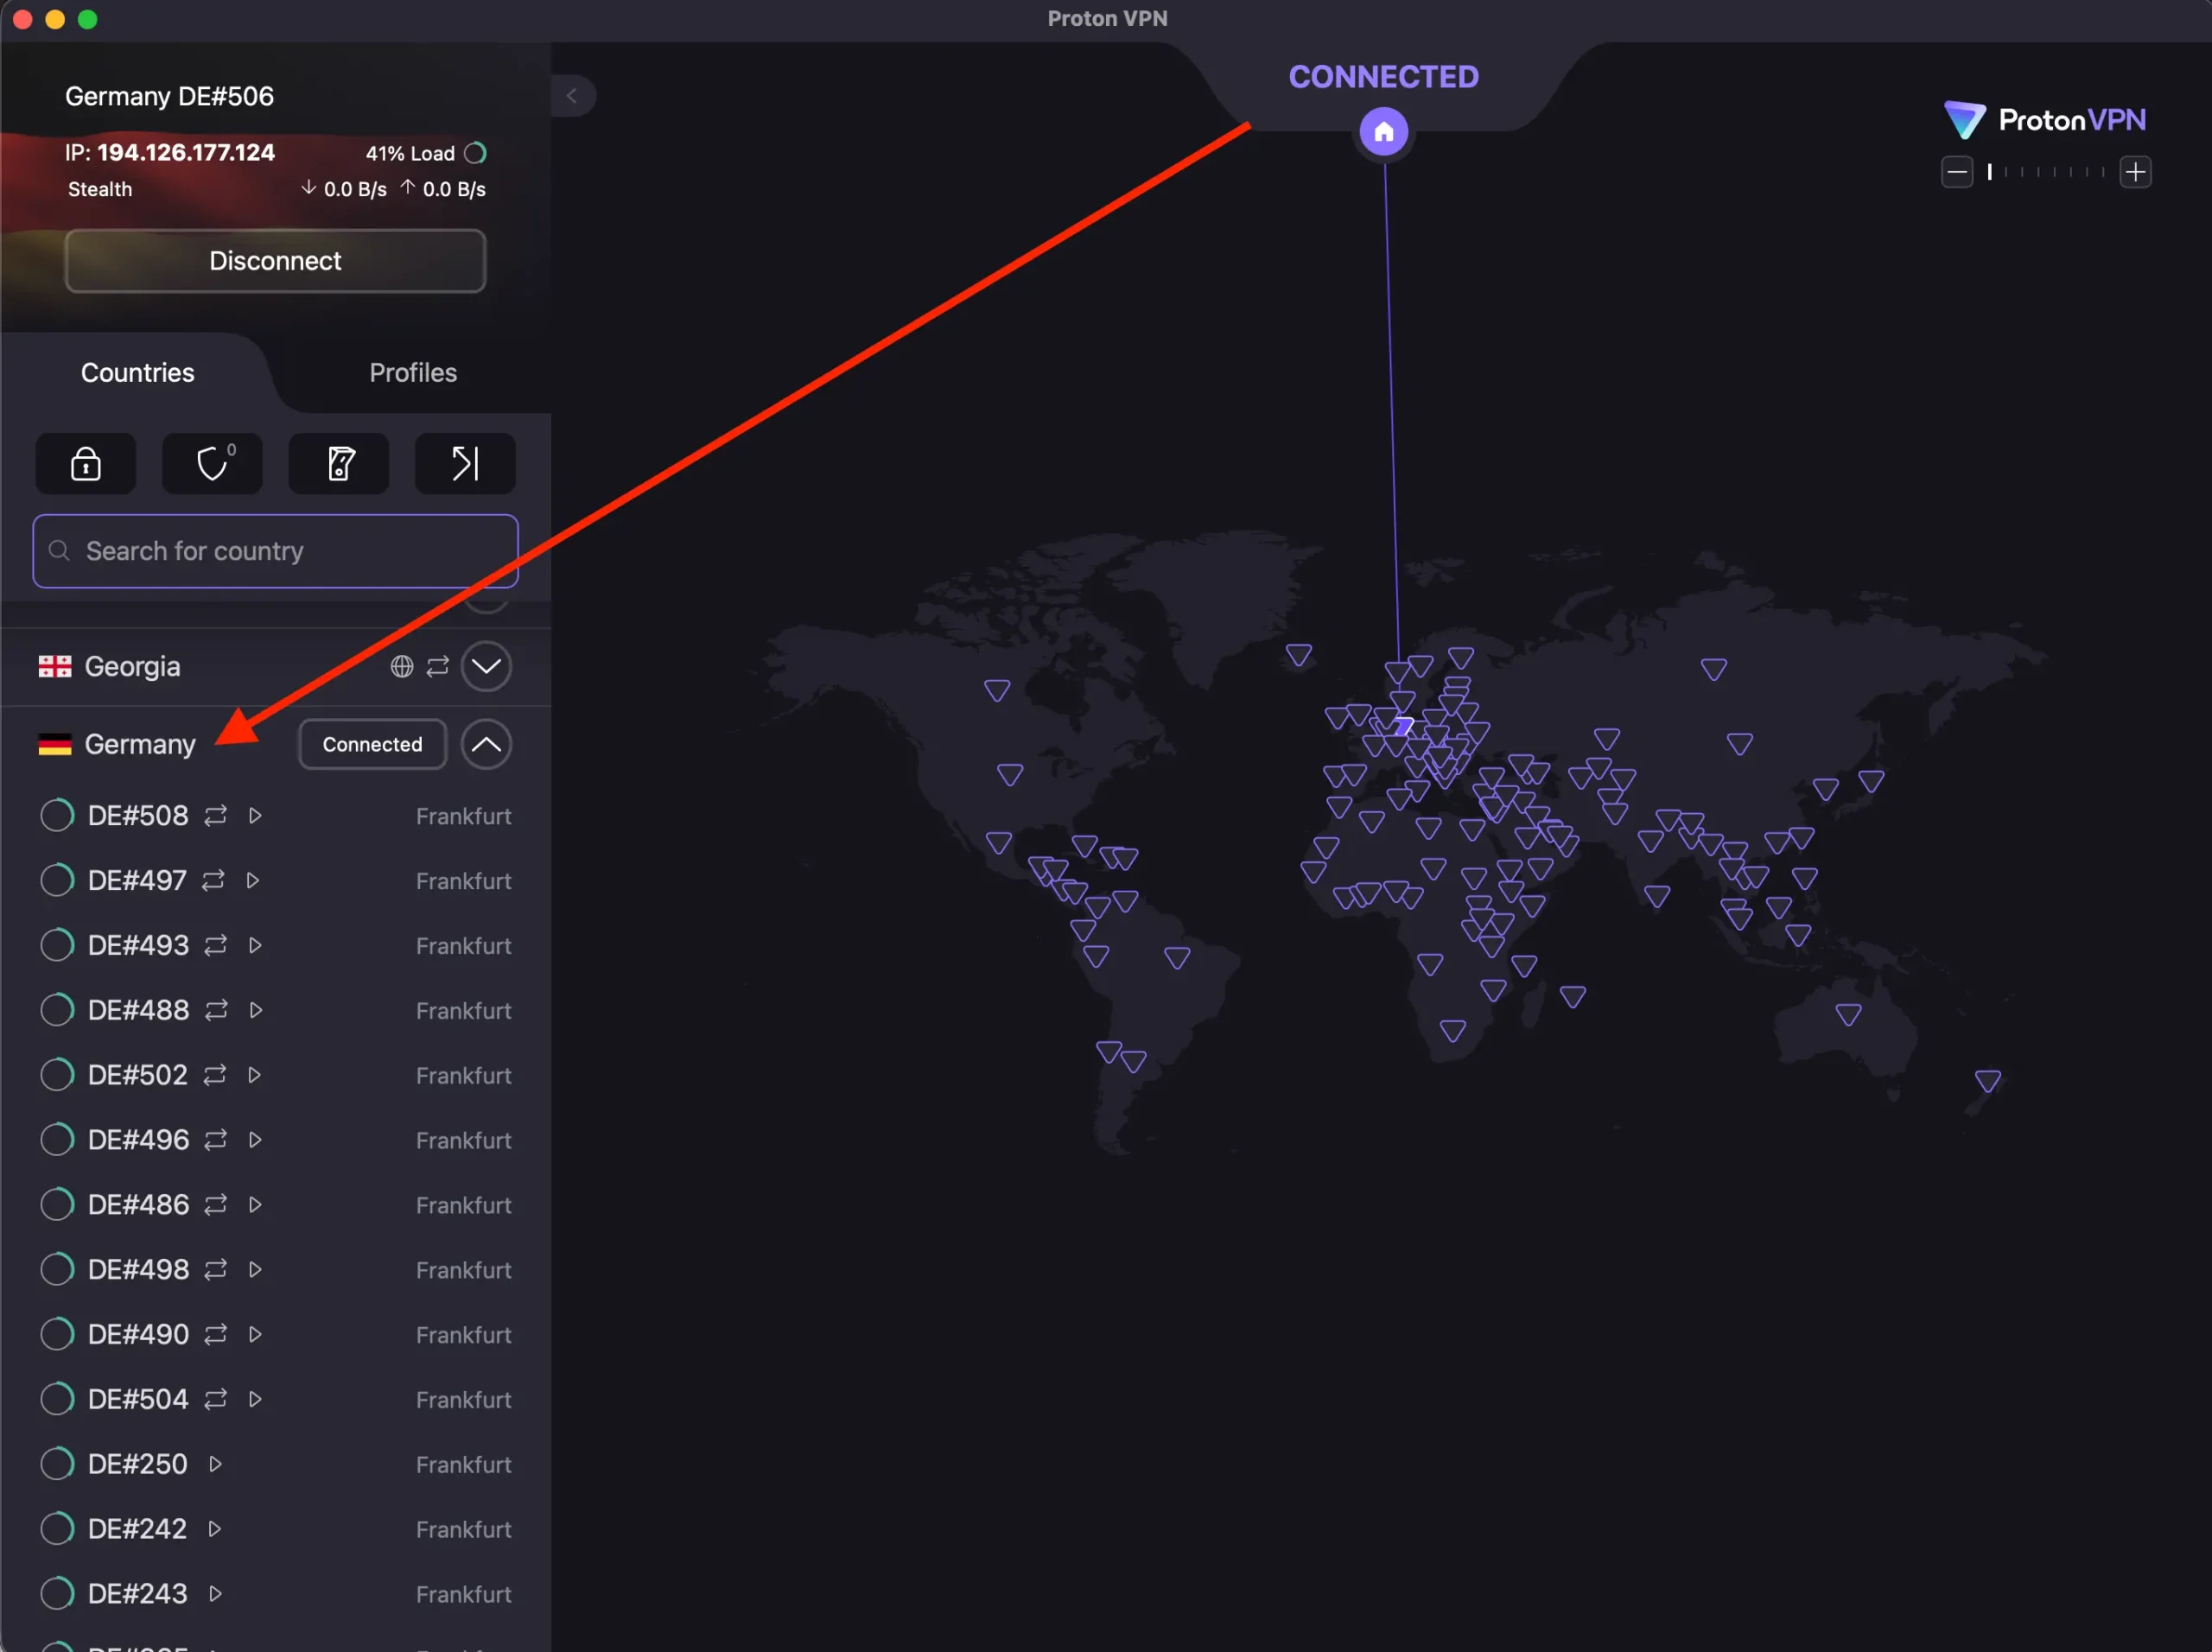
Task: Click the home pin marker labeled Connected
Action: click(1384, 131)
